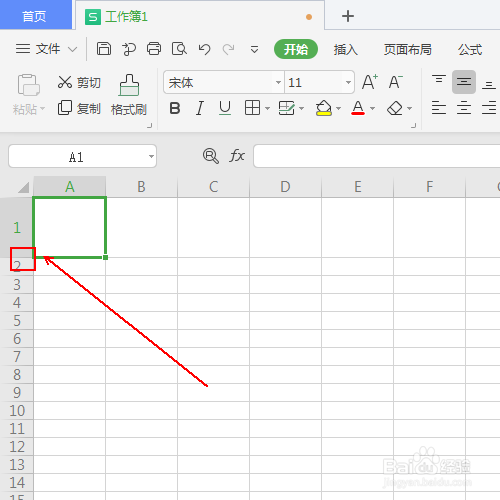Expand the borders dropdown arrow
Image resolution: width=500 pixels, height=500 pixels.
click(x=267, y=108)
